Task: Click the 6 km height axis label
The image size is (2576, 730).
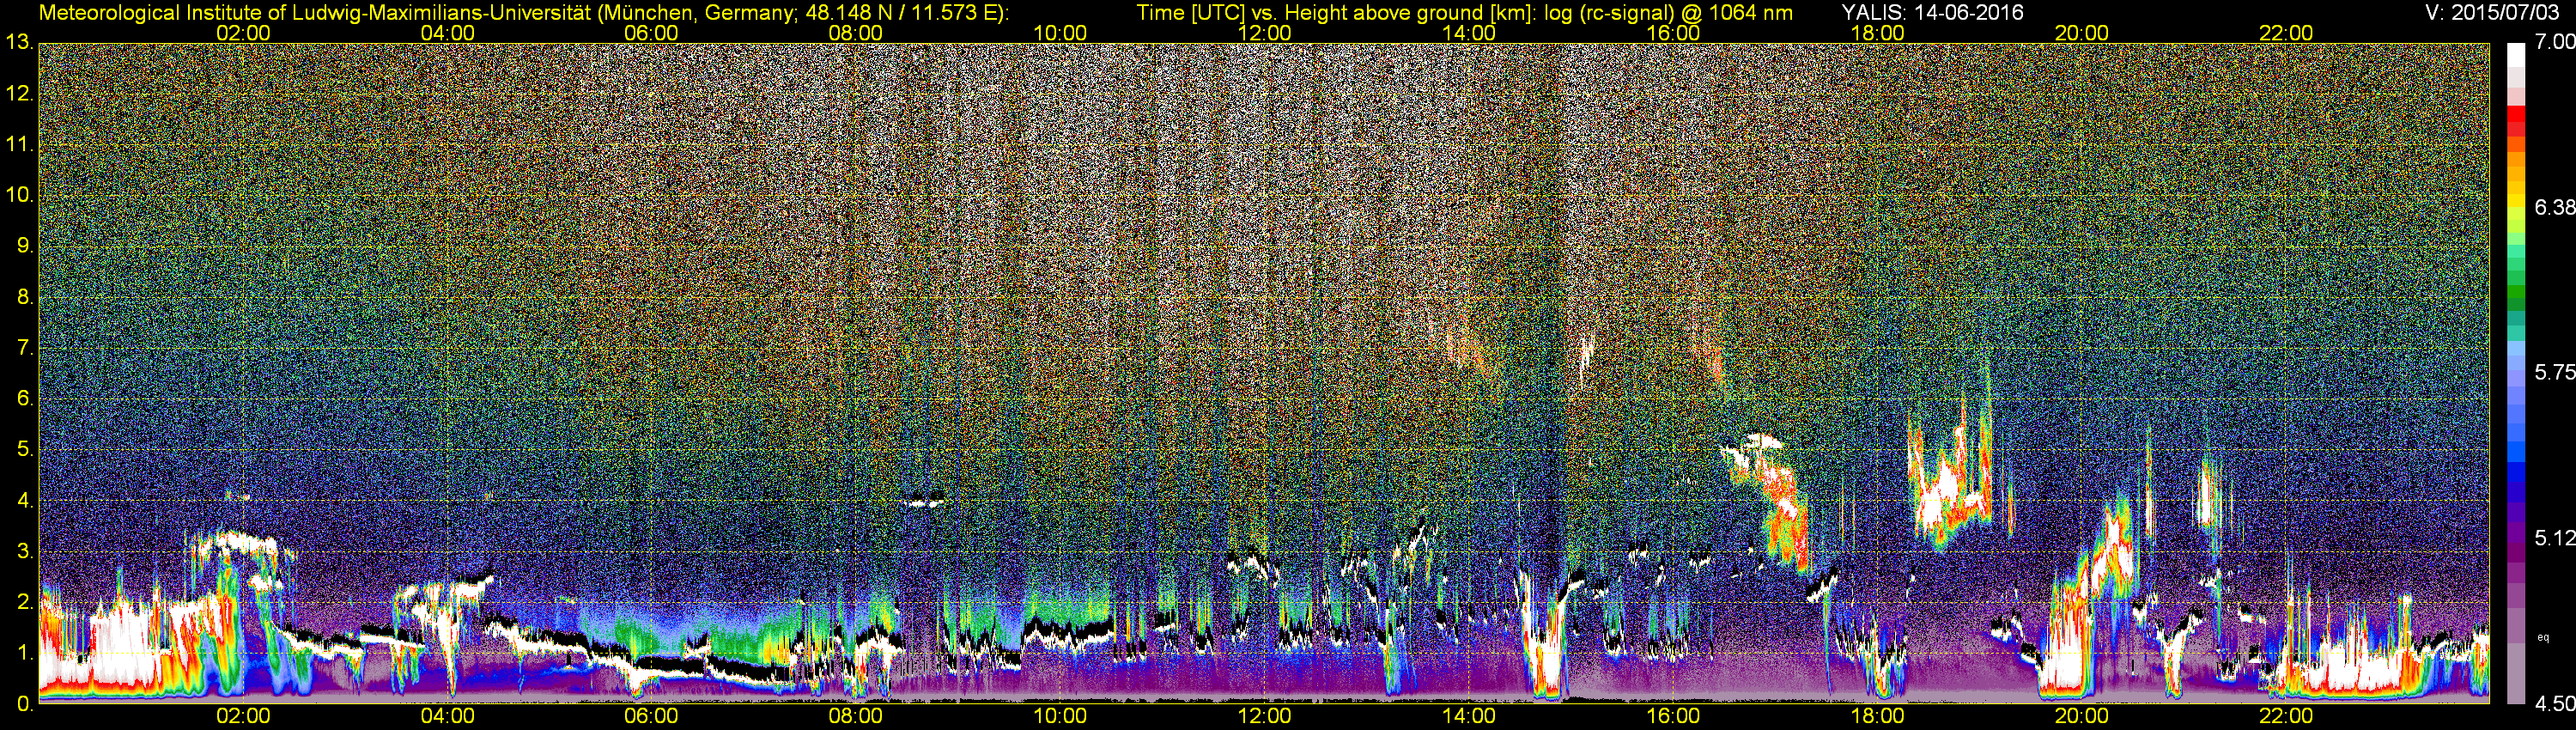Action: [x=24, y=399]
